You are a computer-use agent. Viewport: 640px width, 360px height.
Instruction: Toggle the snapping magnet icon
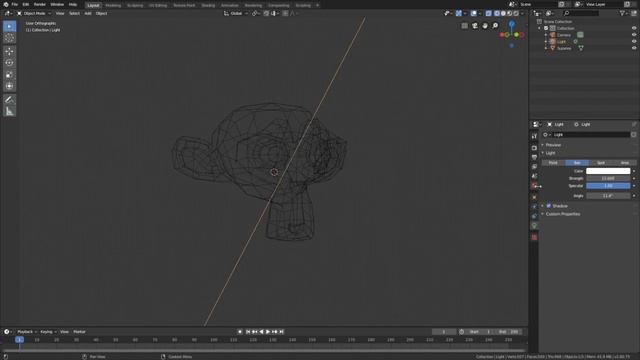266,13
